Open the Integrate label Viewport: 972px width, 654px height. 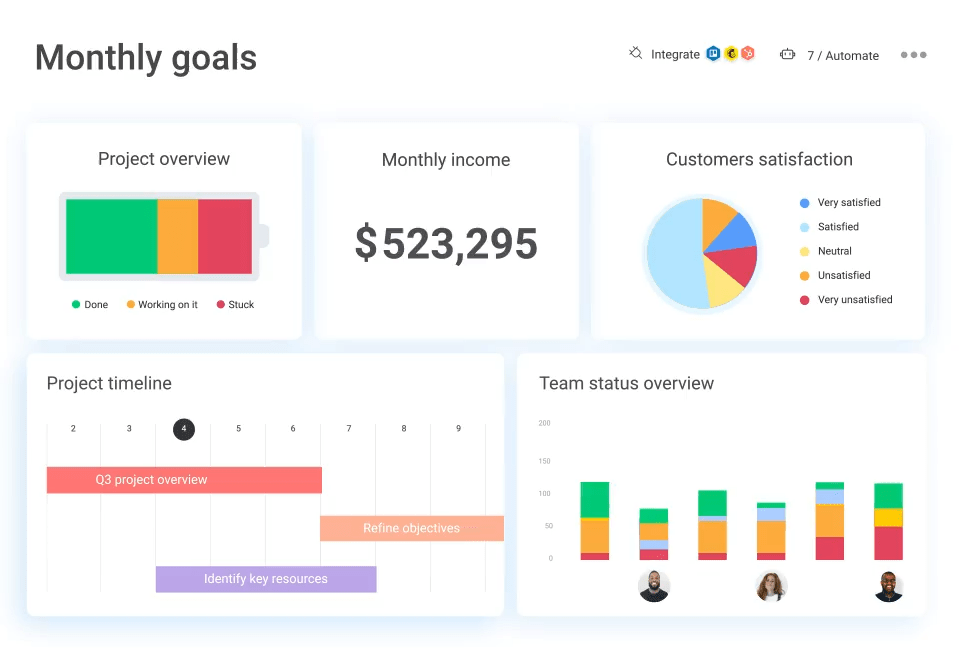click(x=675, y=55)
